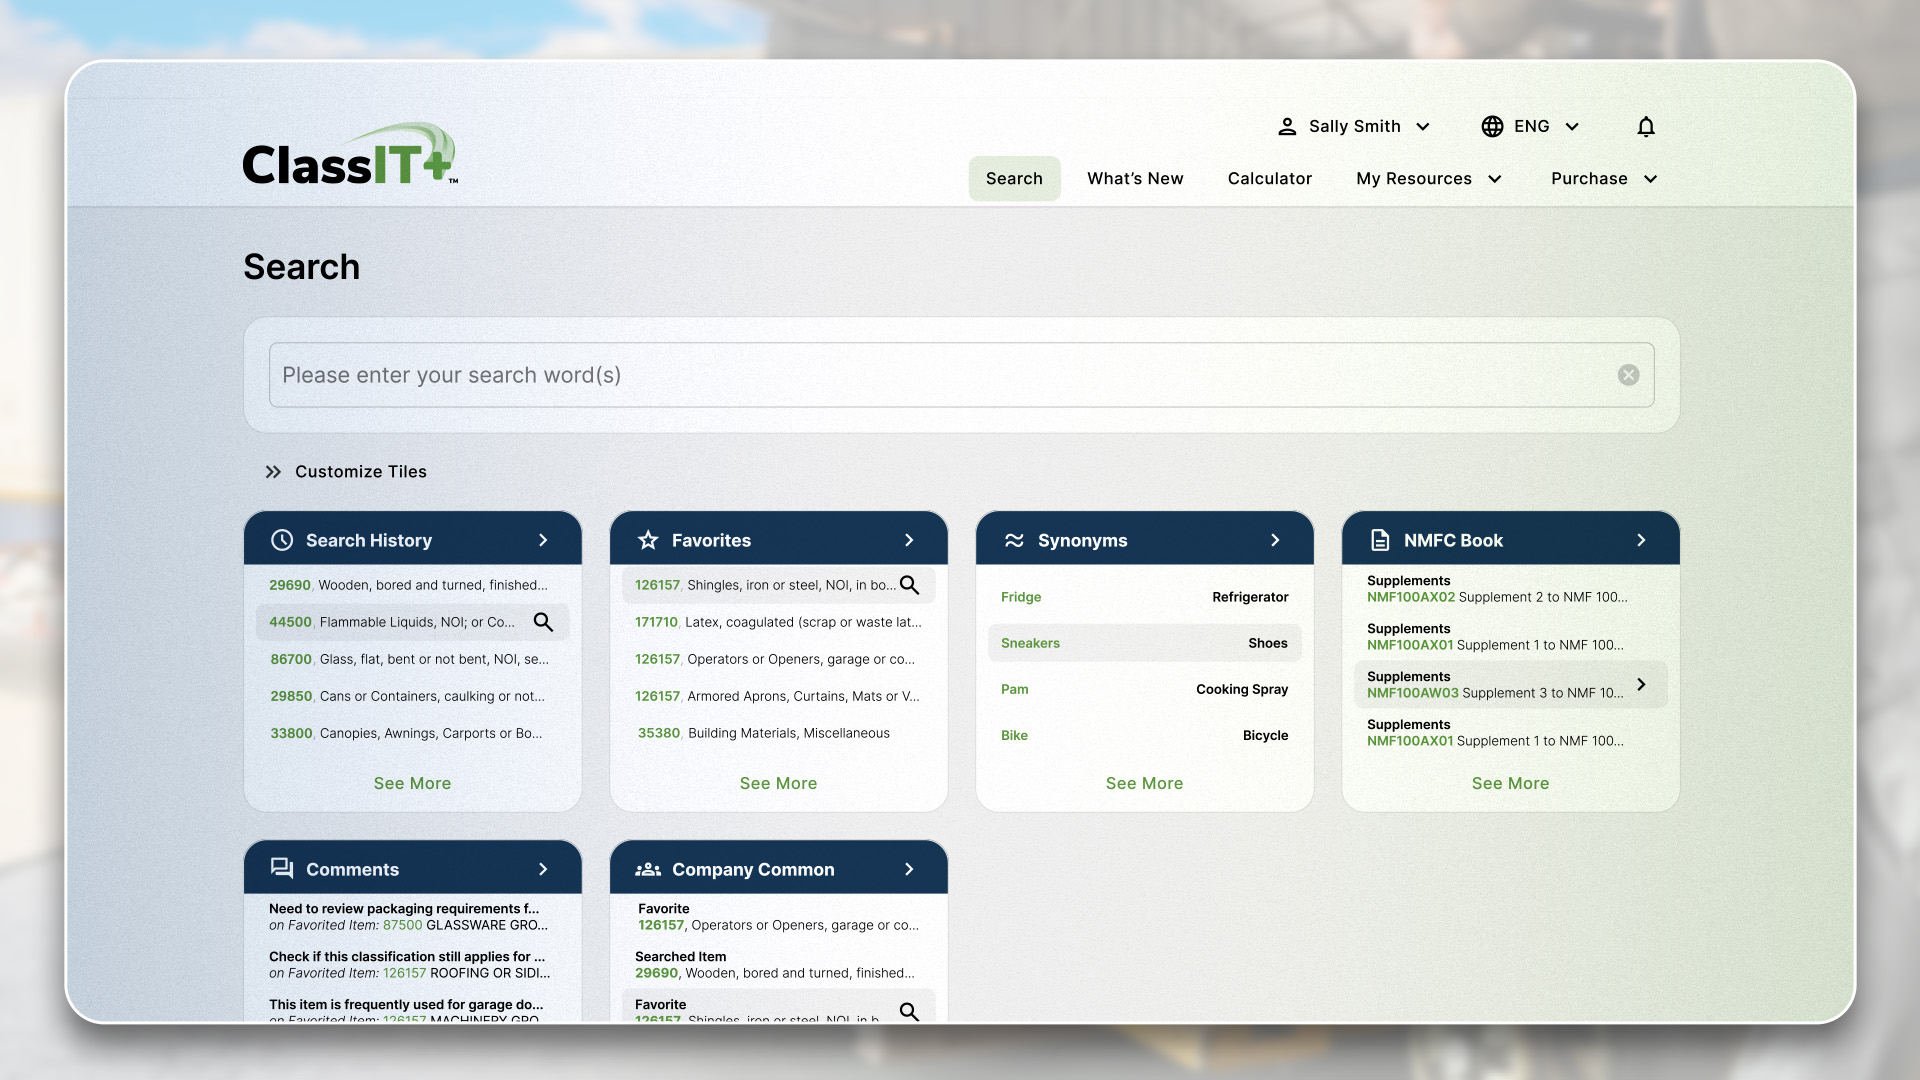This screenshot has width=1920, height=1080.
Task: Open the What's New tab
Action: 1135,179
